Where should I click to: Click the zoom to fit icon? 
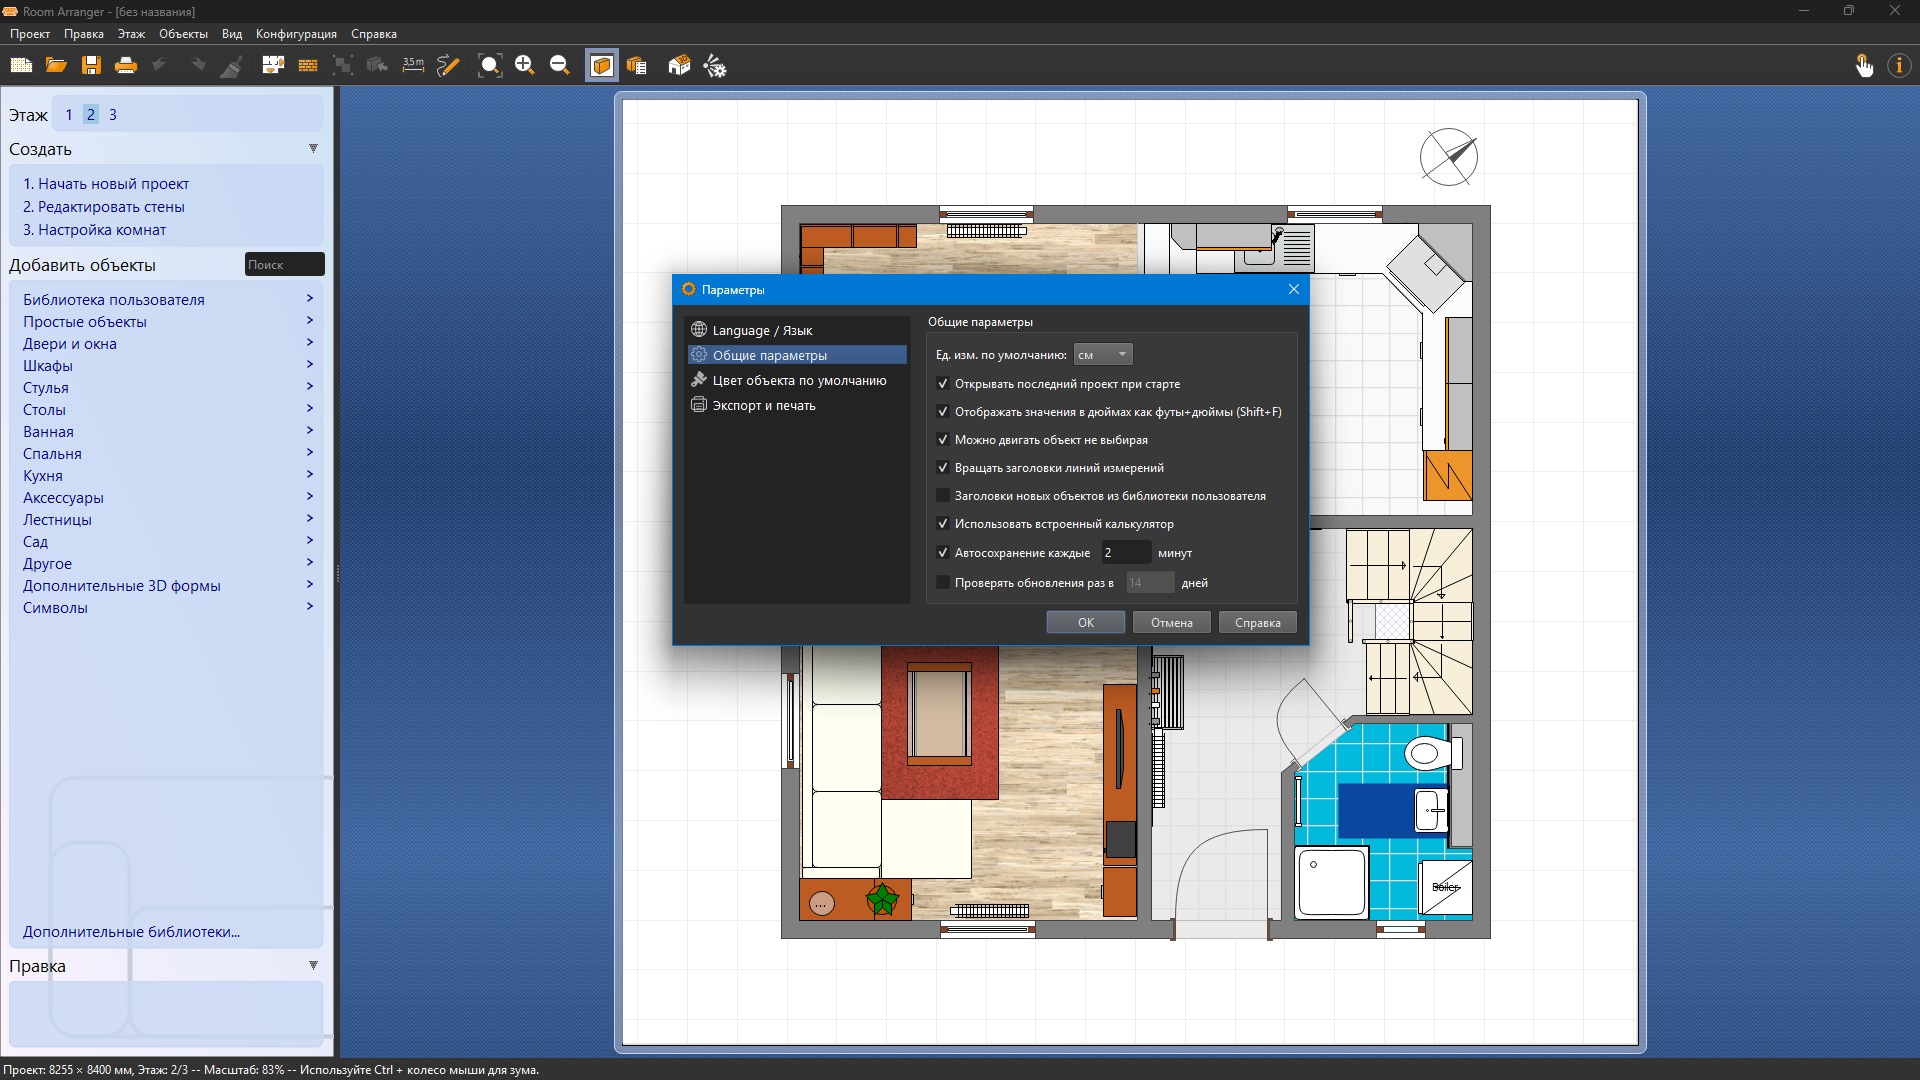pos(489,66)
